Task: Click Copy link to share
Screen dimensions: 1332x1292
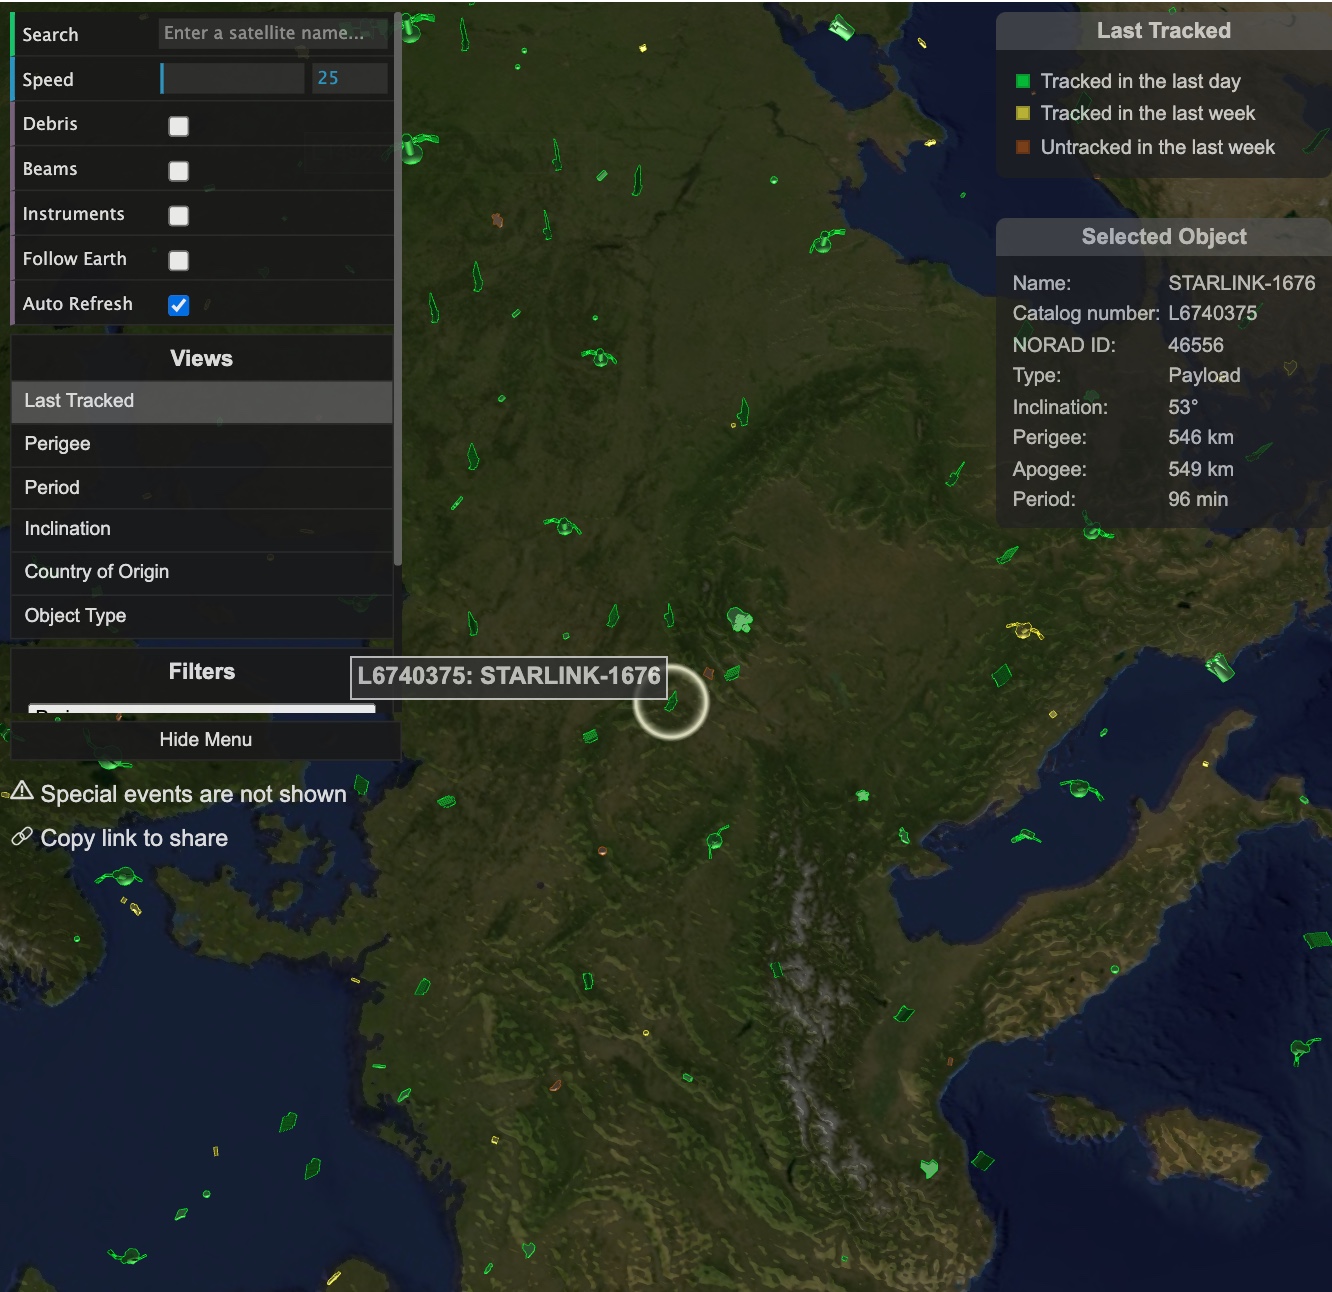Action: [x=134, y=838]
